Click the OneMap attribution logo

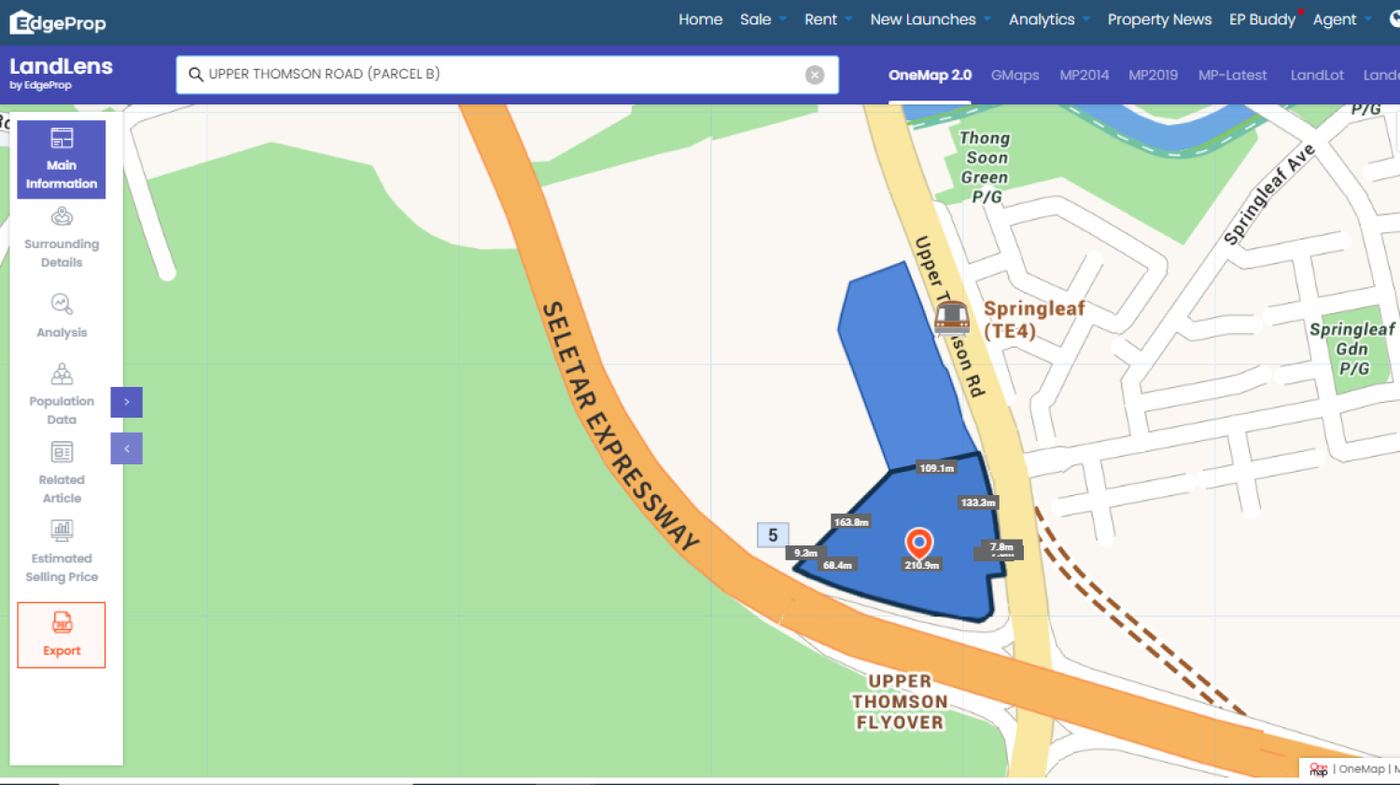click(1318, 769)
